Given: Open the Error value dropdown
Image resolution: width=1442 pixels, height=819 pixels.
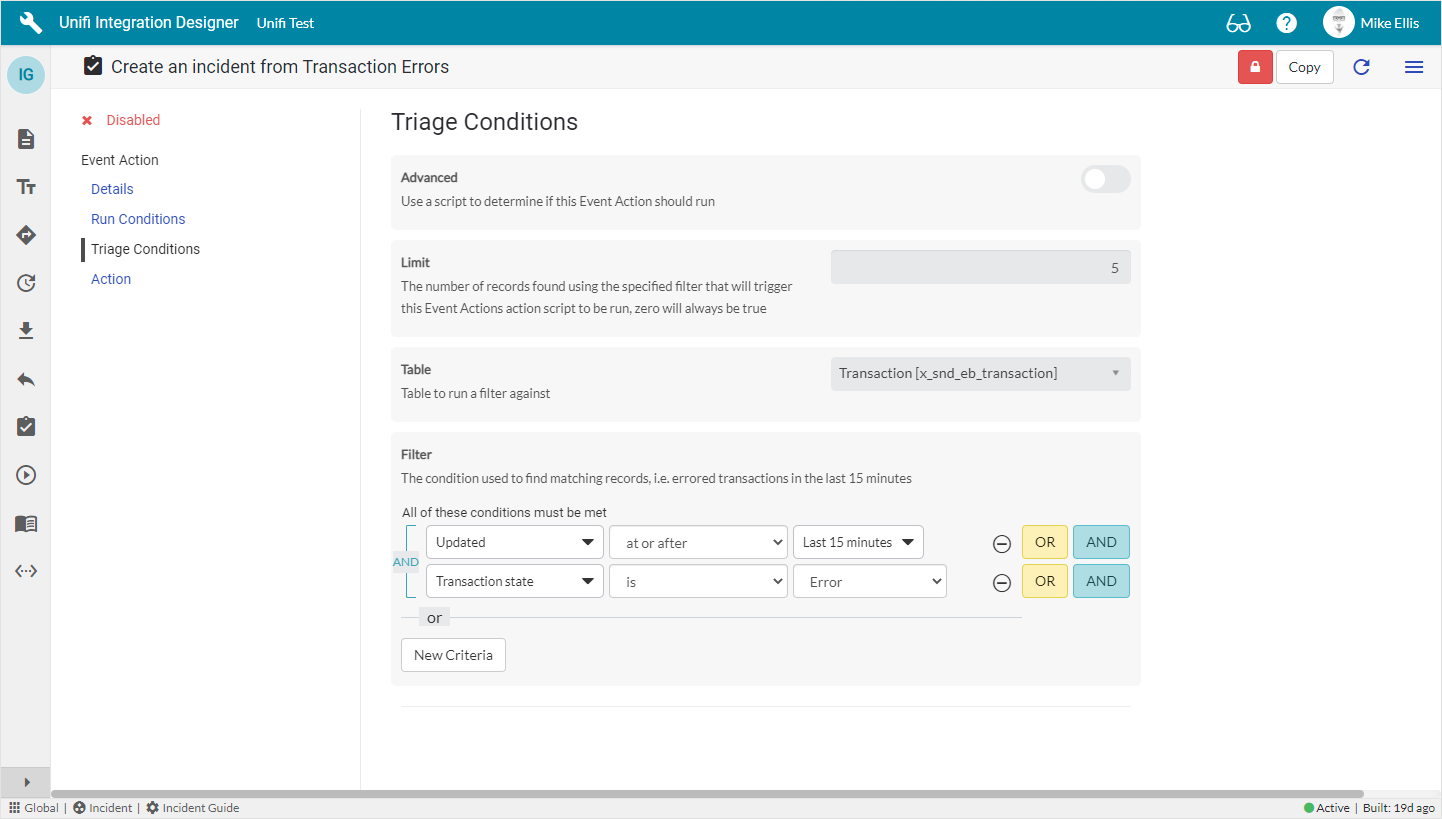Looking at the screenshot, I should [869, 582].
